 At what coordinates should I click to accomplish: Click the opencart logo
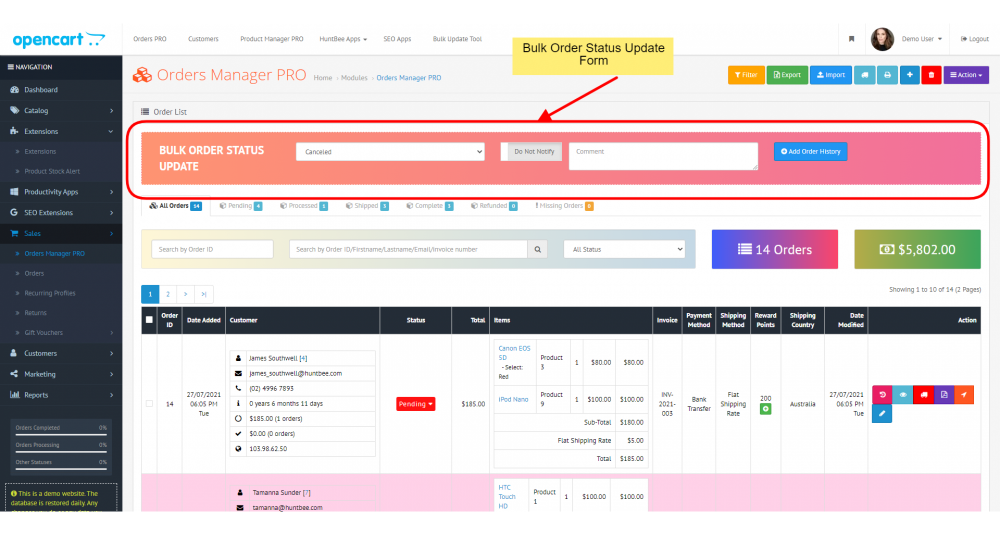(x=59, y=40)
